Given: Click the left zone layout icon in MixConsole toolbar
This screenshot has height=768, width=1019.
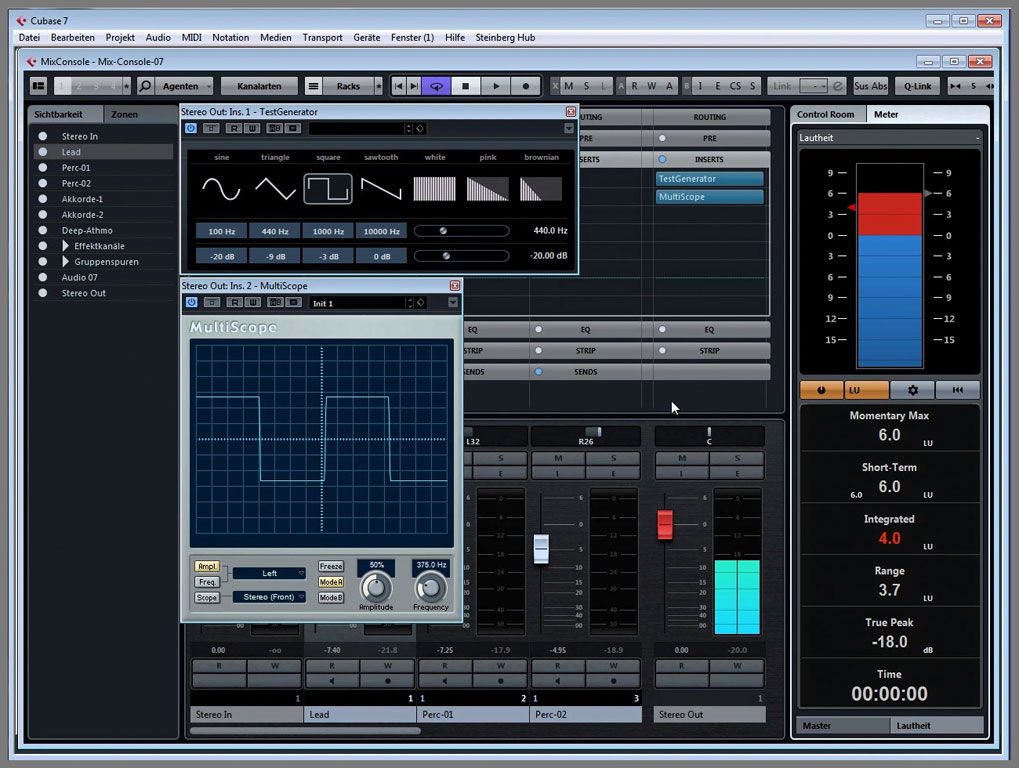Looking at the screenshot, I should click(38, 86).
